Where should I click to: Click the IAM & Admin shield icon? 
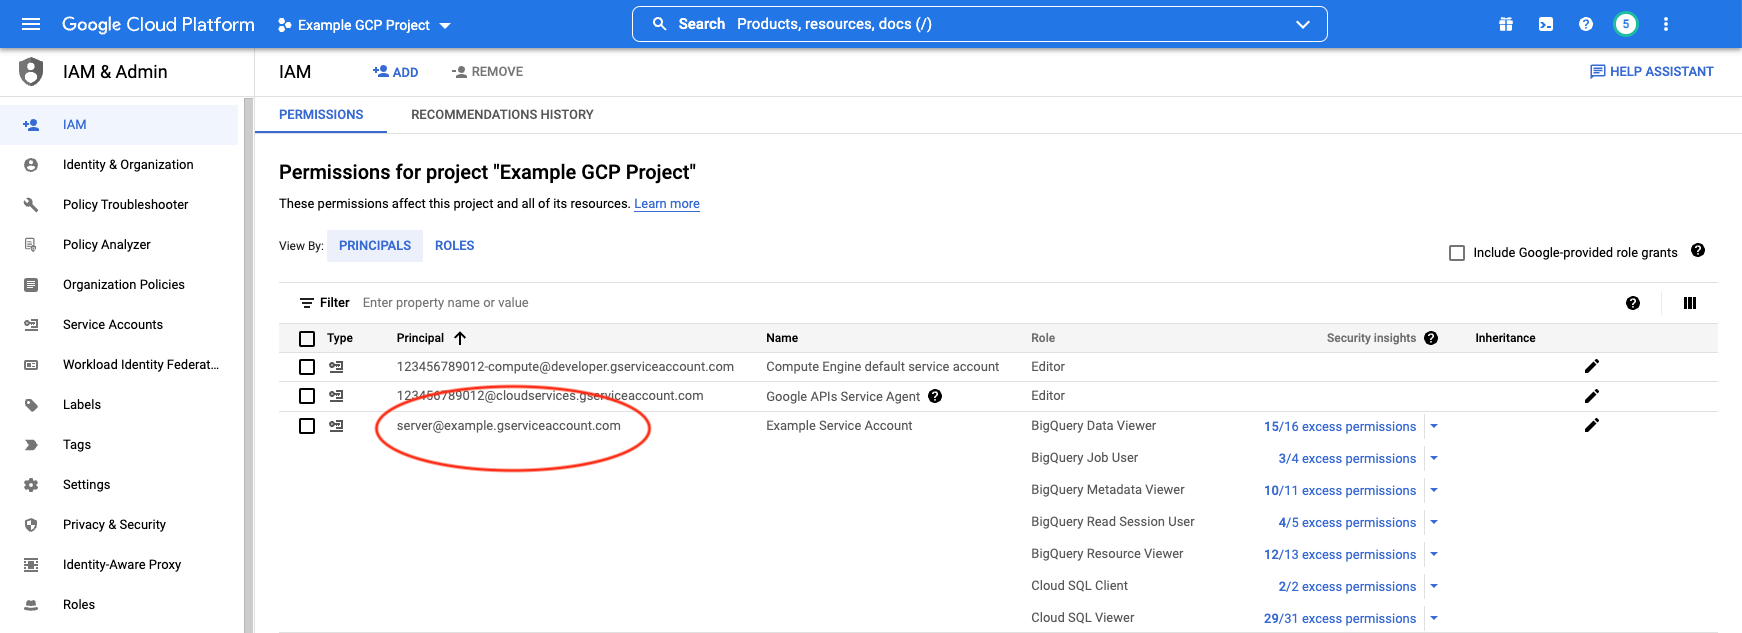[x=31, y=72]
